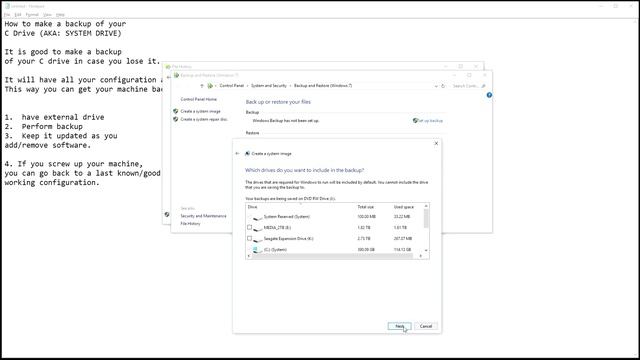Click the 100.00 MB total size value
The width and height of the screenshot is (640, 360).
(366, 217)
